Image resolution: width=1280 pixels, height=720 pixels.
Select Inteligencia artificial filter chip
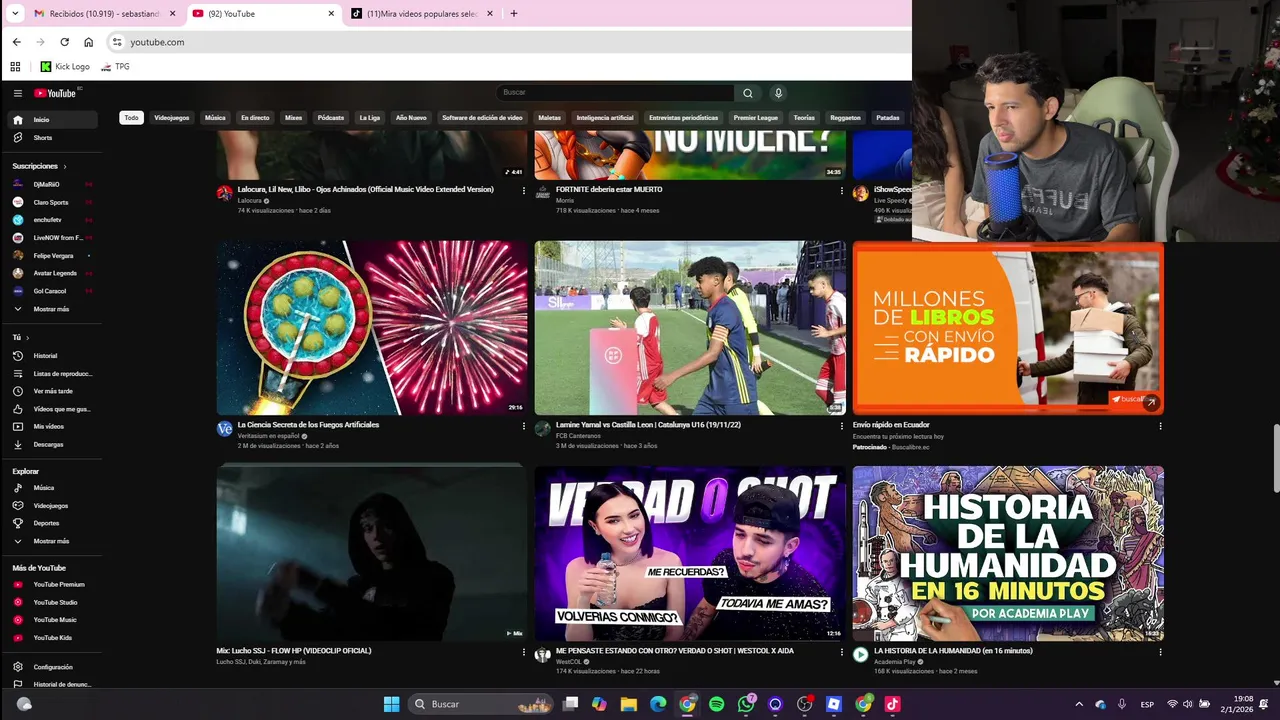click(x=605, y=118)
